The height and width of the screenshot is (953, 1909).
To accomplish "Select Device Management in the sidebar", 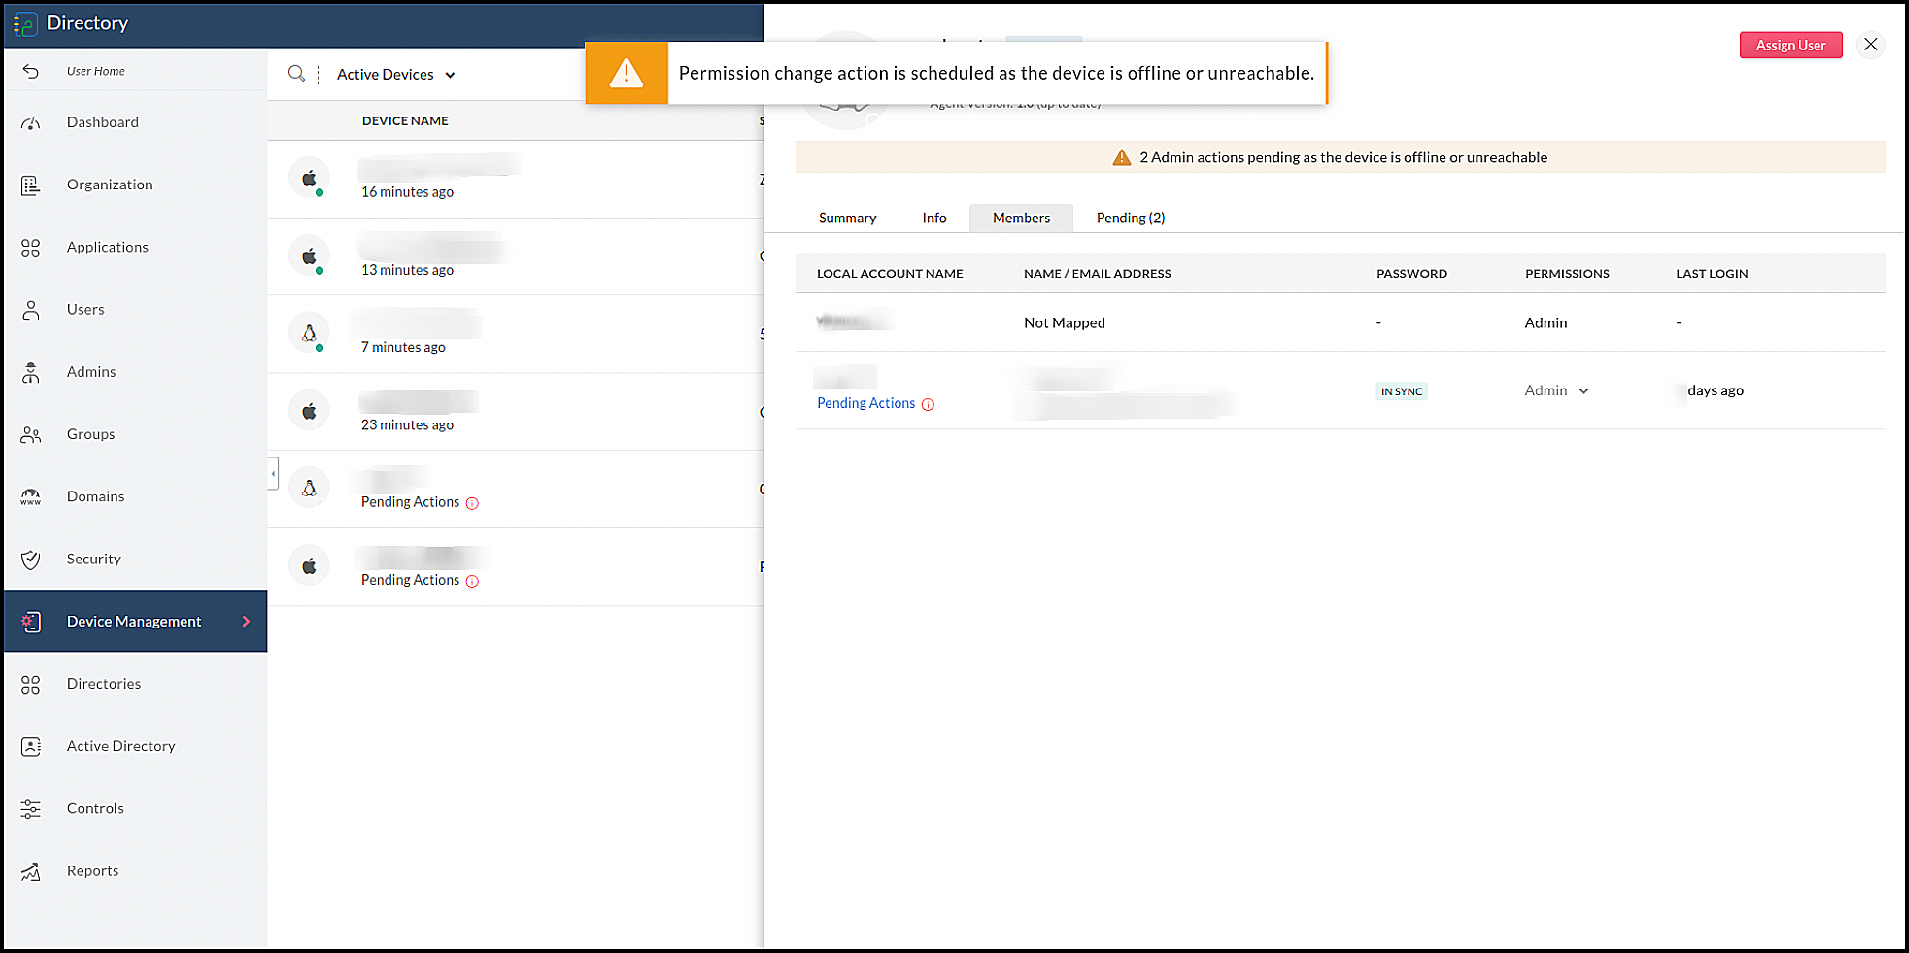I will [x=136, y=622].
